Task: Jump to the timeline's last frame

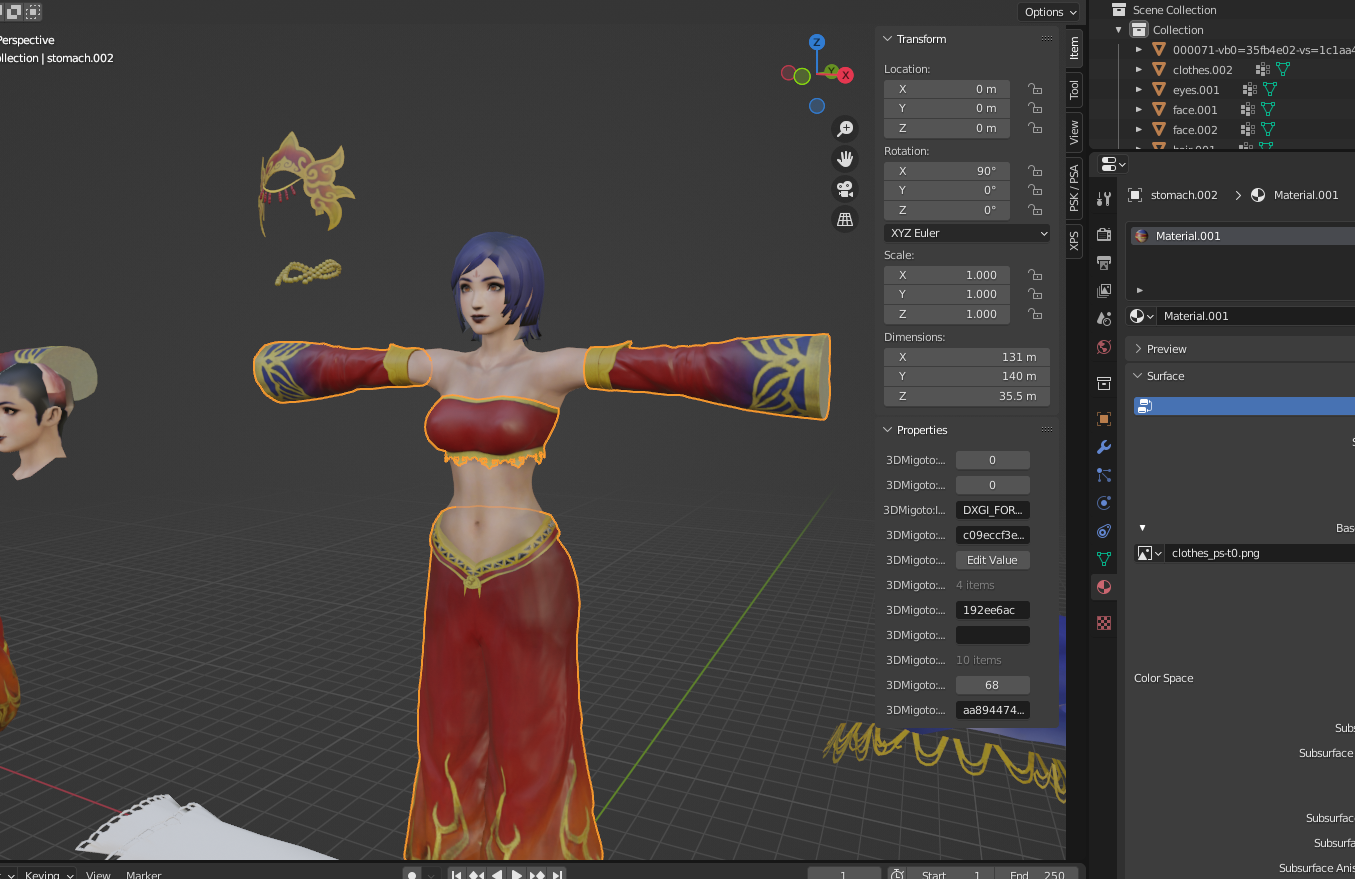Action: pyautogui.click(x=557, y=874)
